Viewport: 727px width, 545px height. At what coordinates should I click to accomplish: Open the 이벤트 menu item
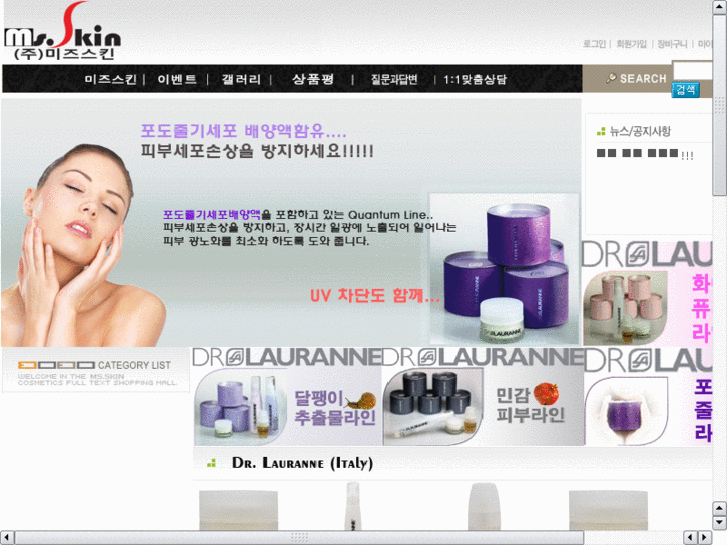tap(177, 79)
